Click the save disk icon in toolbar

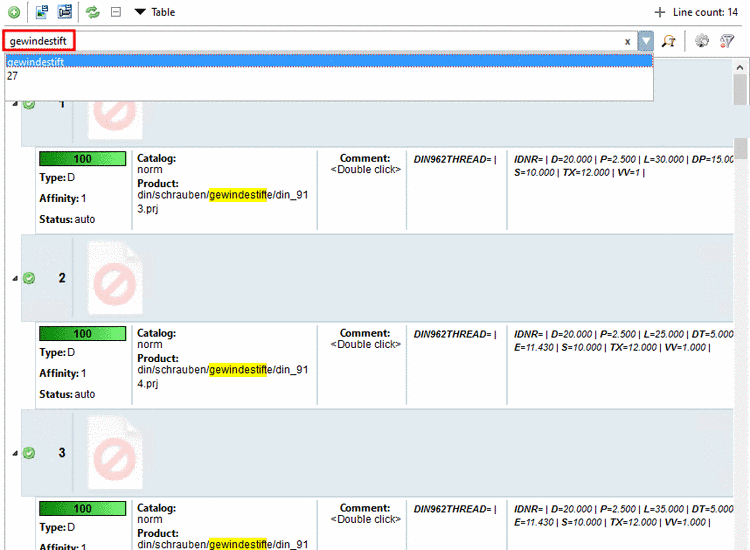click(65, 11)
